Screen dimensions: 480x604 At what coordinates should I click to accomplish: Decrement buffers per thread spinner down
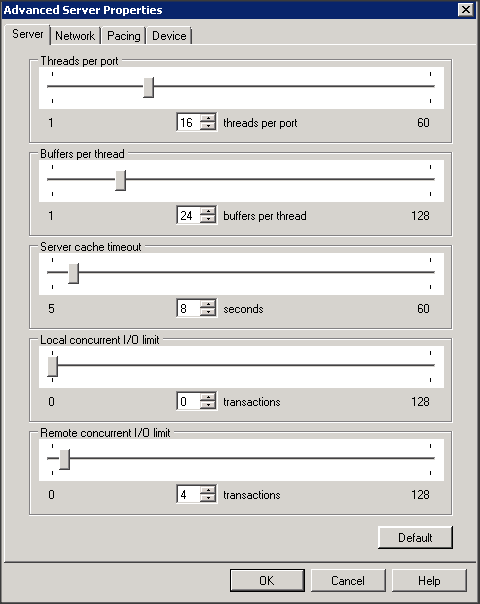click(208, 219)
